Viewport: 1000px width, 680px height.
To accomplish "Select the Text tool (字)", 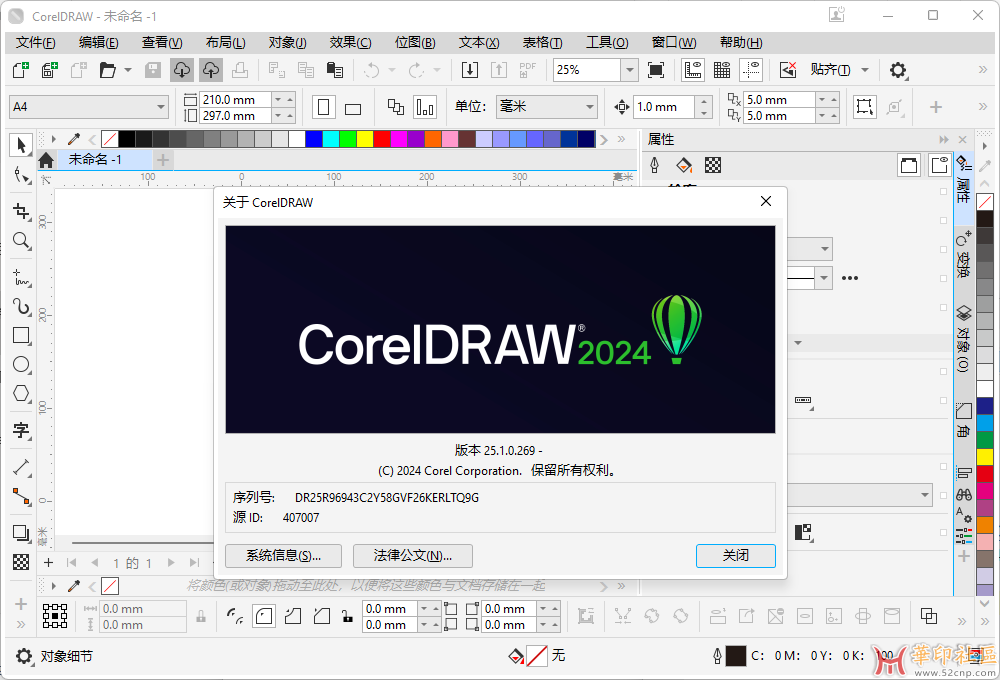I will [x=21, y=431].
